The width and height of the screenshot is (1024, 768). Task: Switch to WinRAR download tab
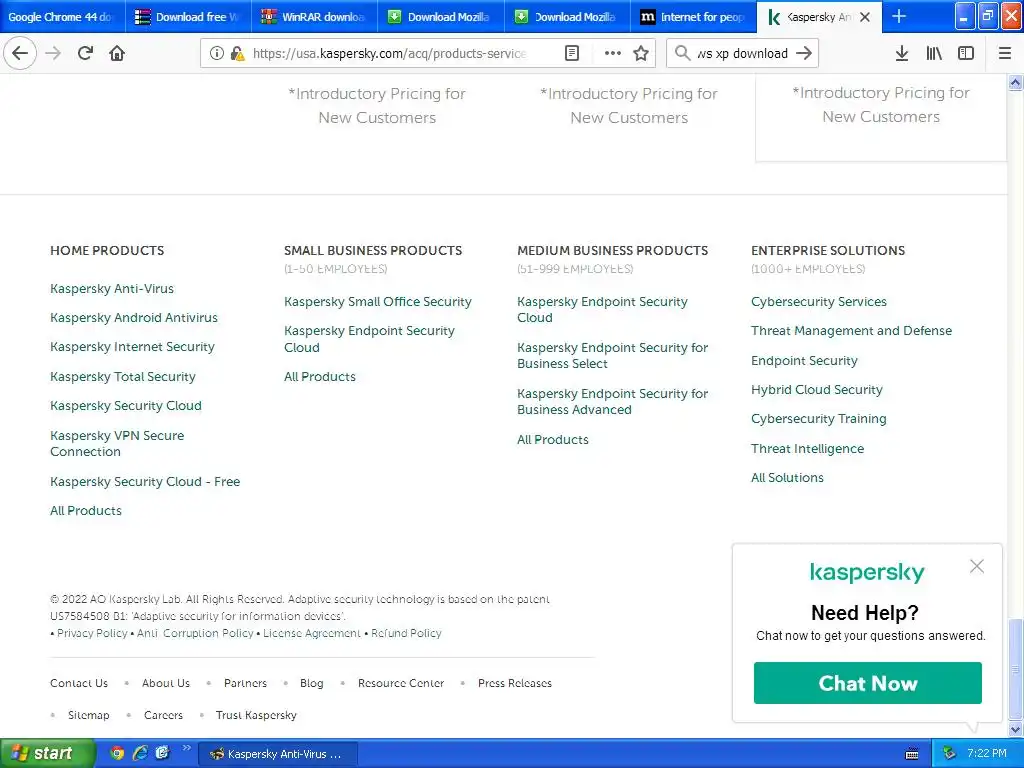[314, 16]
